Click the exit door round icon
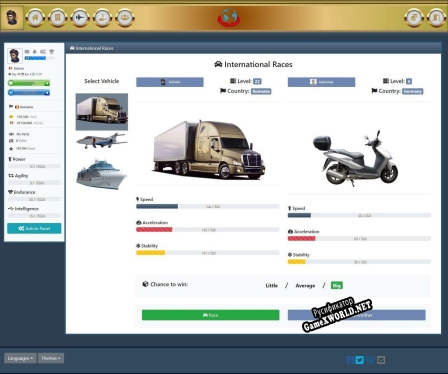448x374 pixels. point(436,17)
